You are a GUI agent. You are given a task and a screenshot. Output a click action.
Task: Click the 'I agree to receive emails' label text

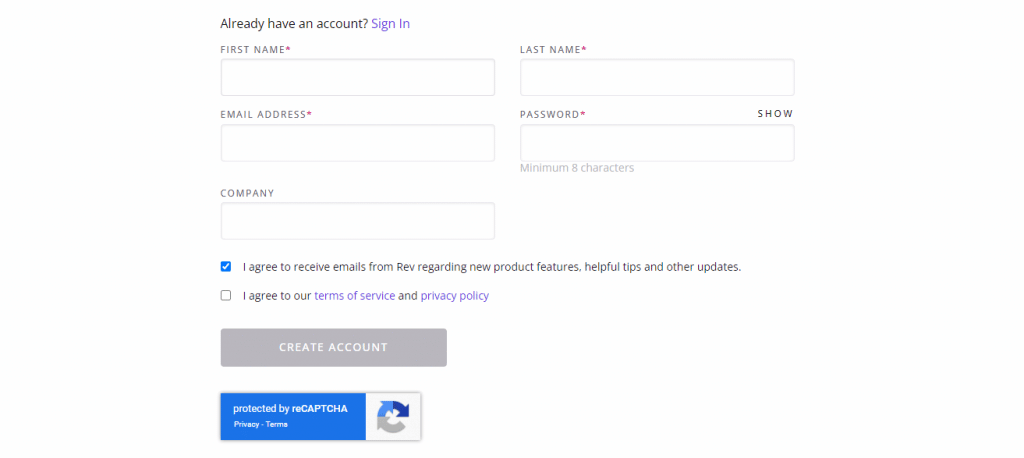click(492, 267)
